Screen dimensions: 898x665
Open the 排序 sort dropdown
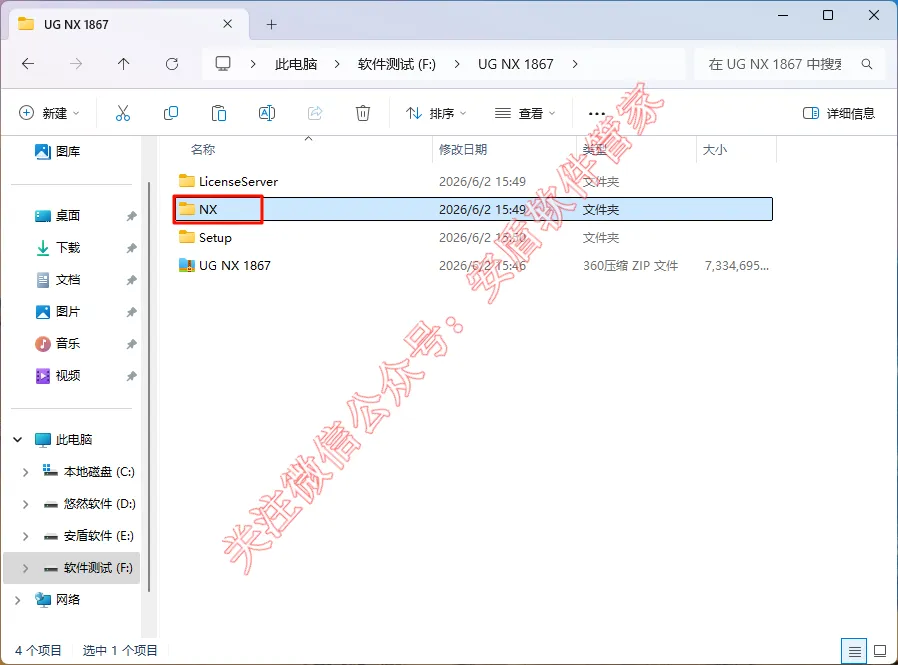coord(436,113)
